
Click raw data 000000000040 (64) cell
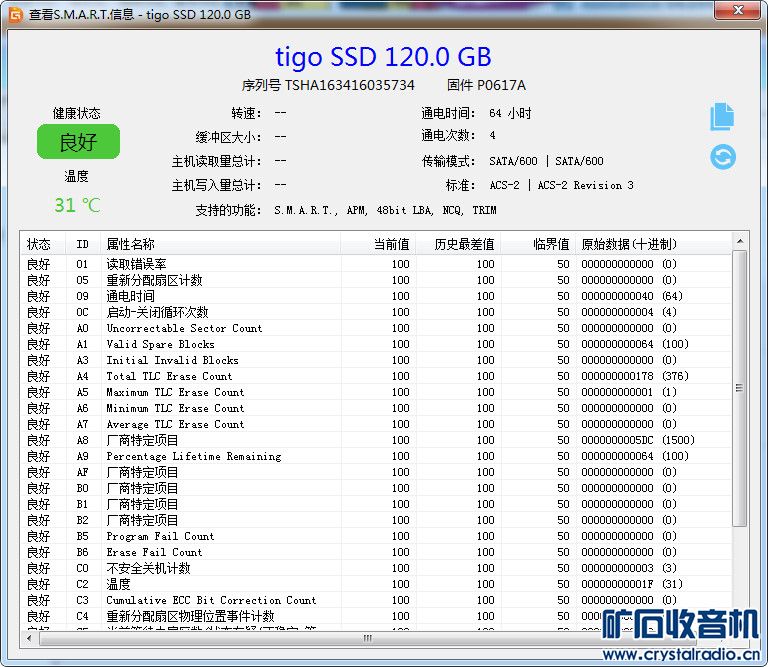(x=632, y=296)
